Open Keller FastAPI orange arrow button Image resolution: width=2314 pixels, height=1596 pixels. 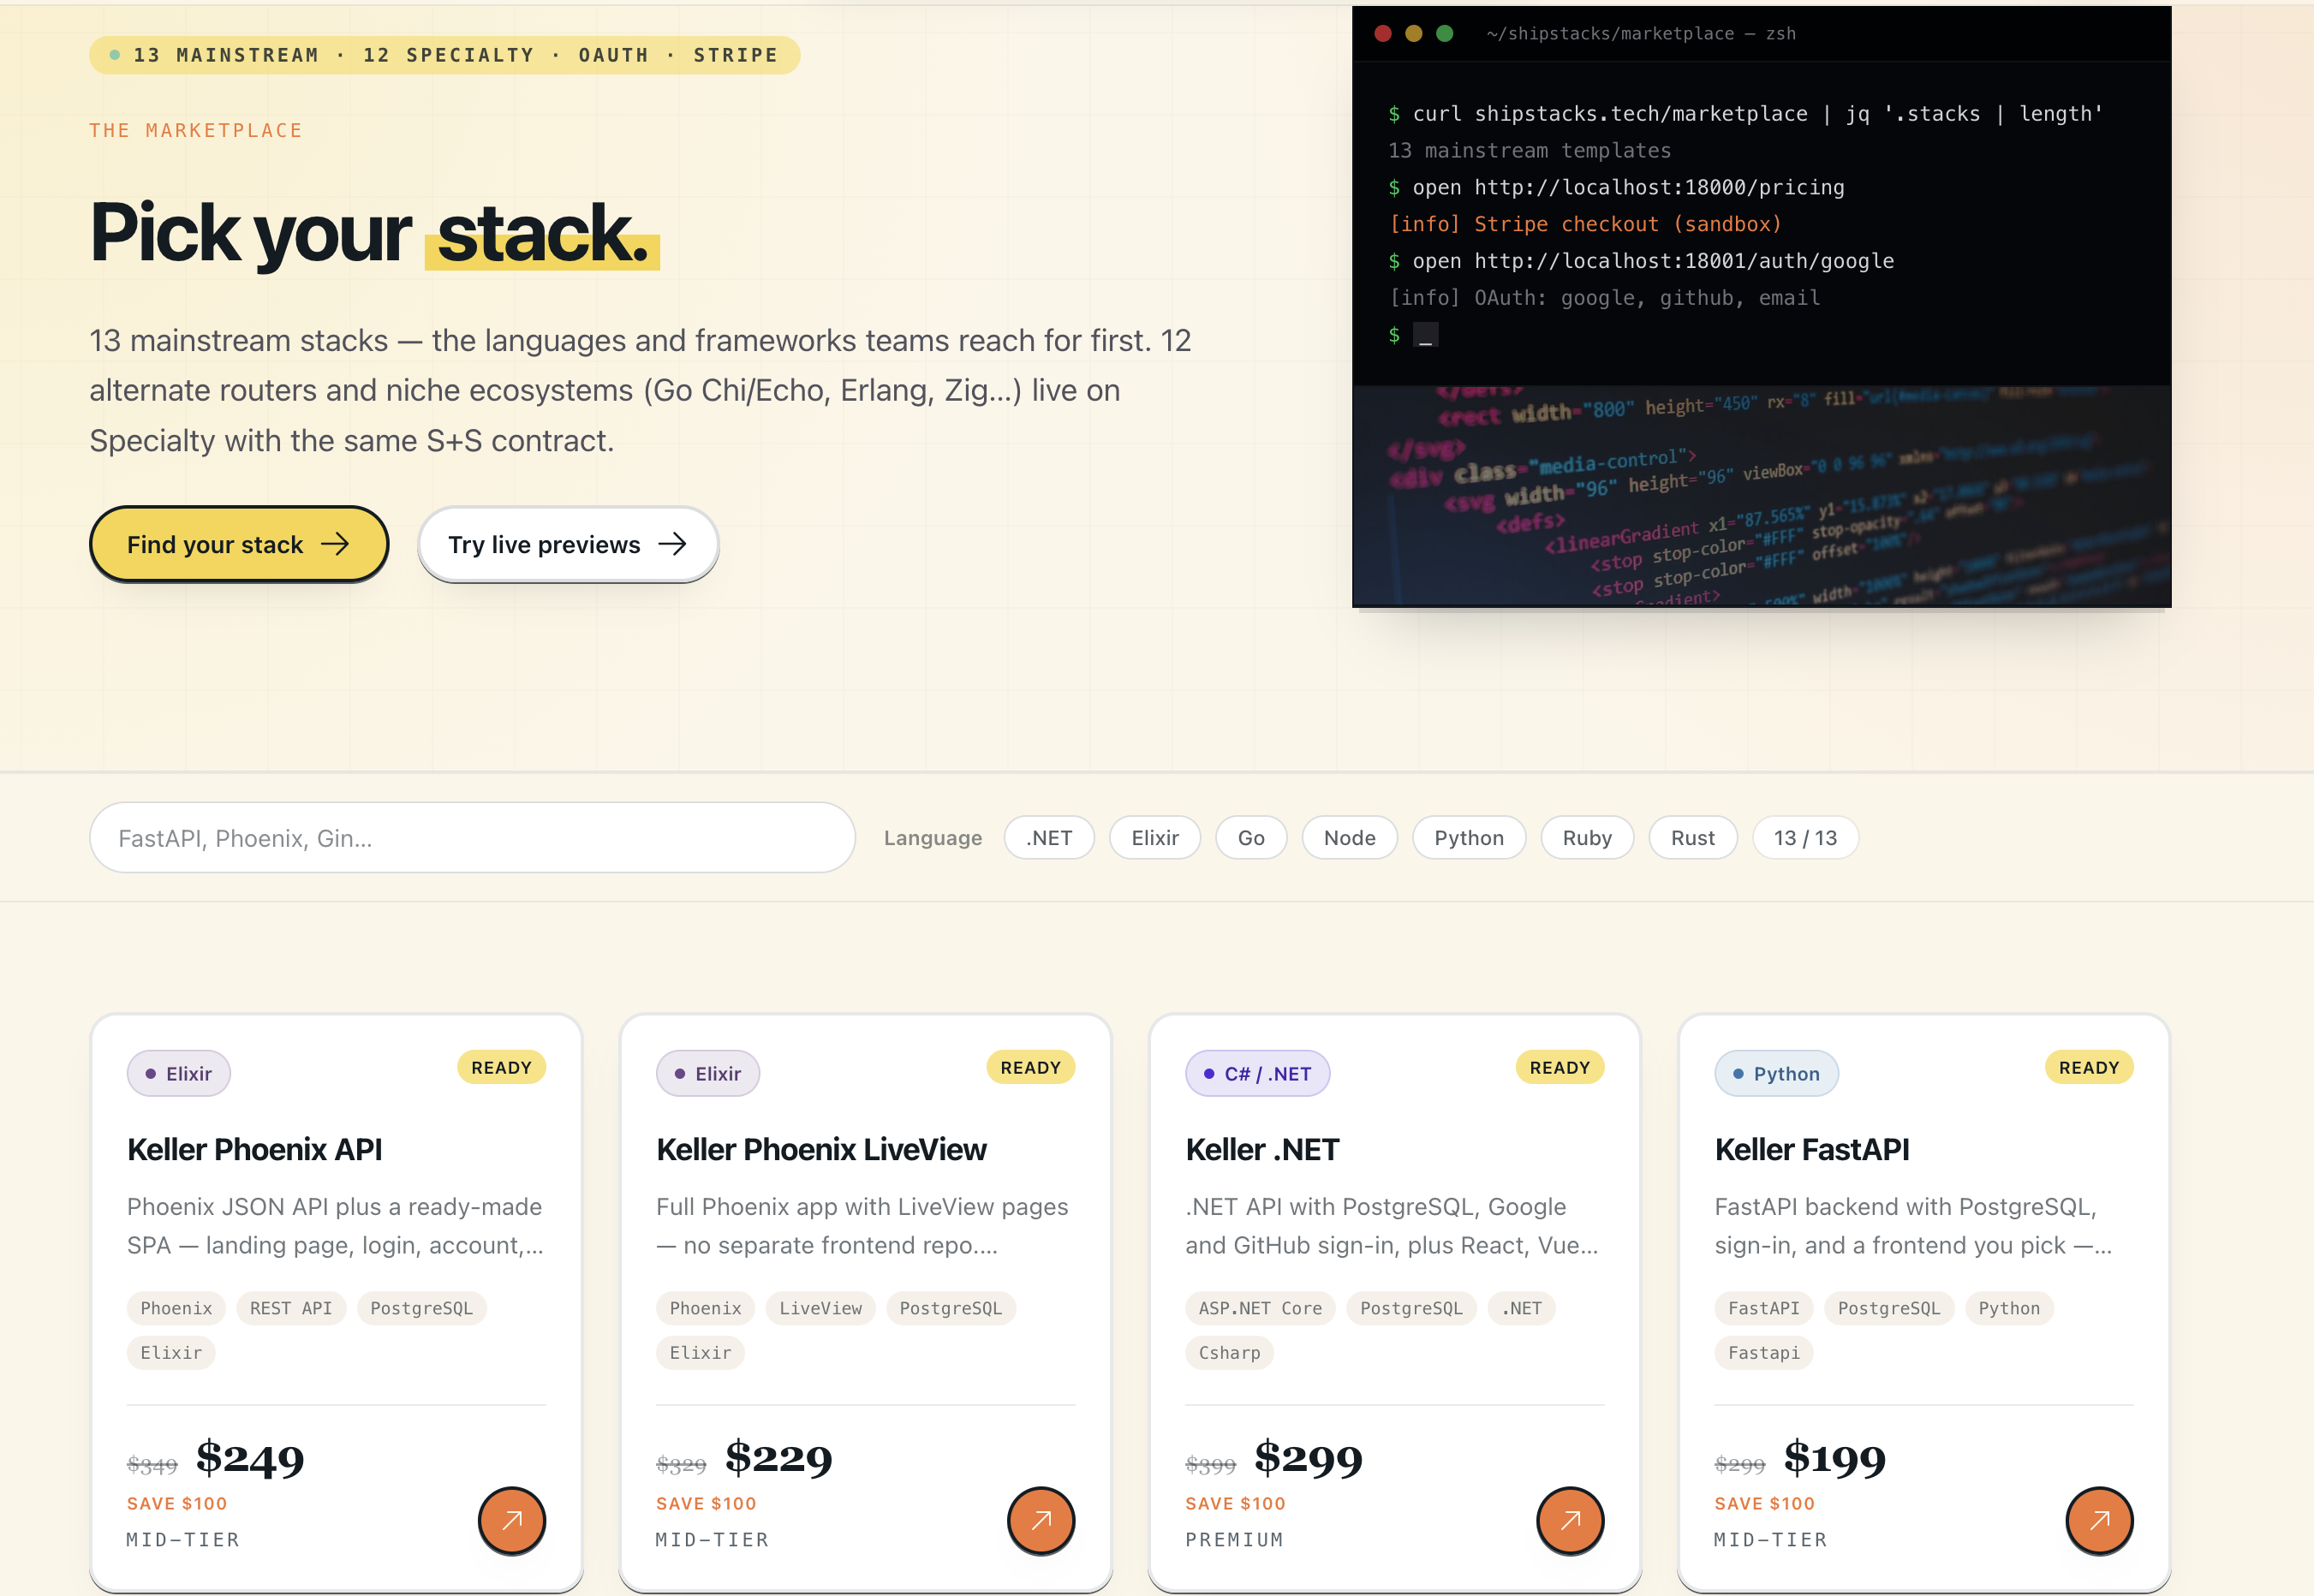point(2099,1520)
